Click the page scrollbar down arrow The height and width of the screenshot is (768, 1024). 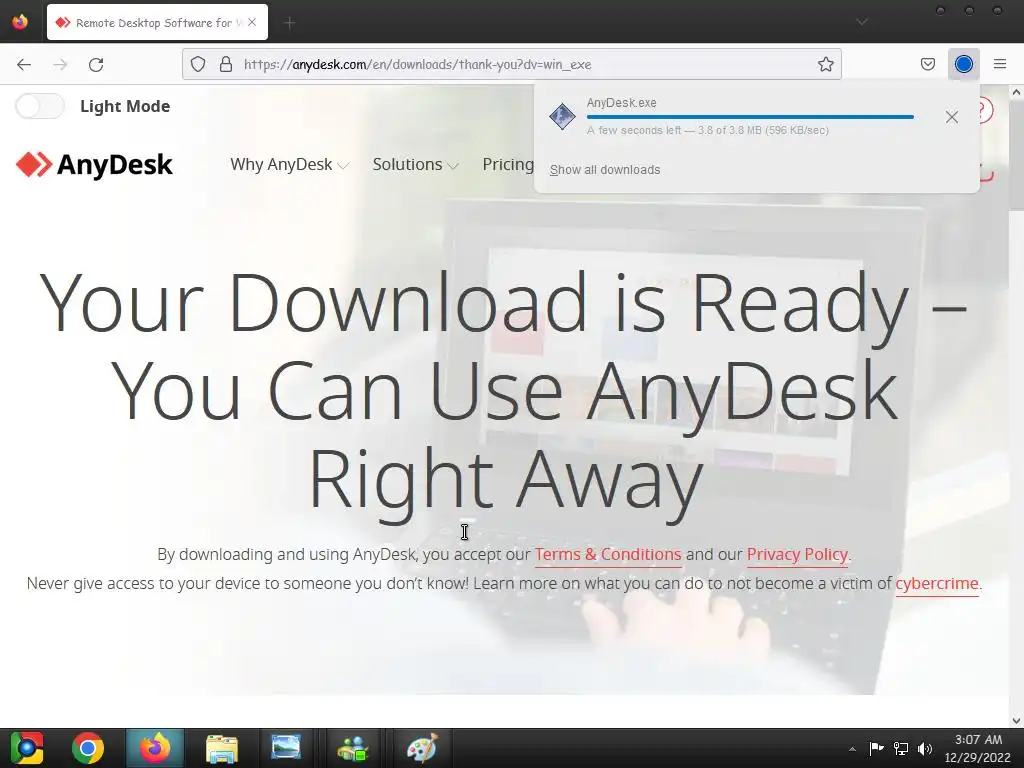click(x=1016, y=721)
